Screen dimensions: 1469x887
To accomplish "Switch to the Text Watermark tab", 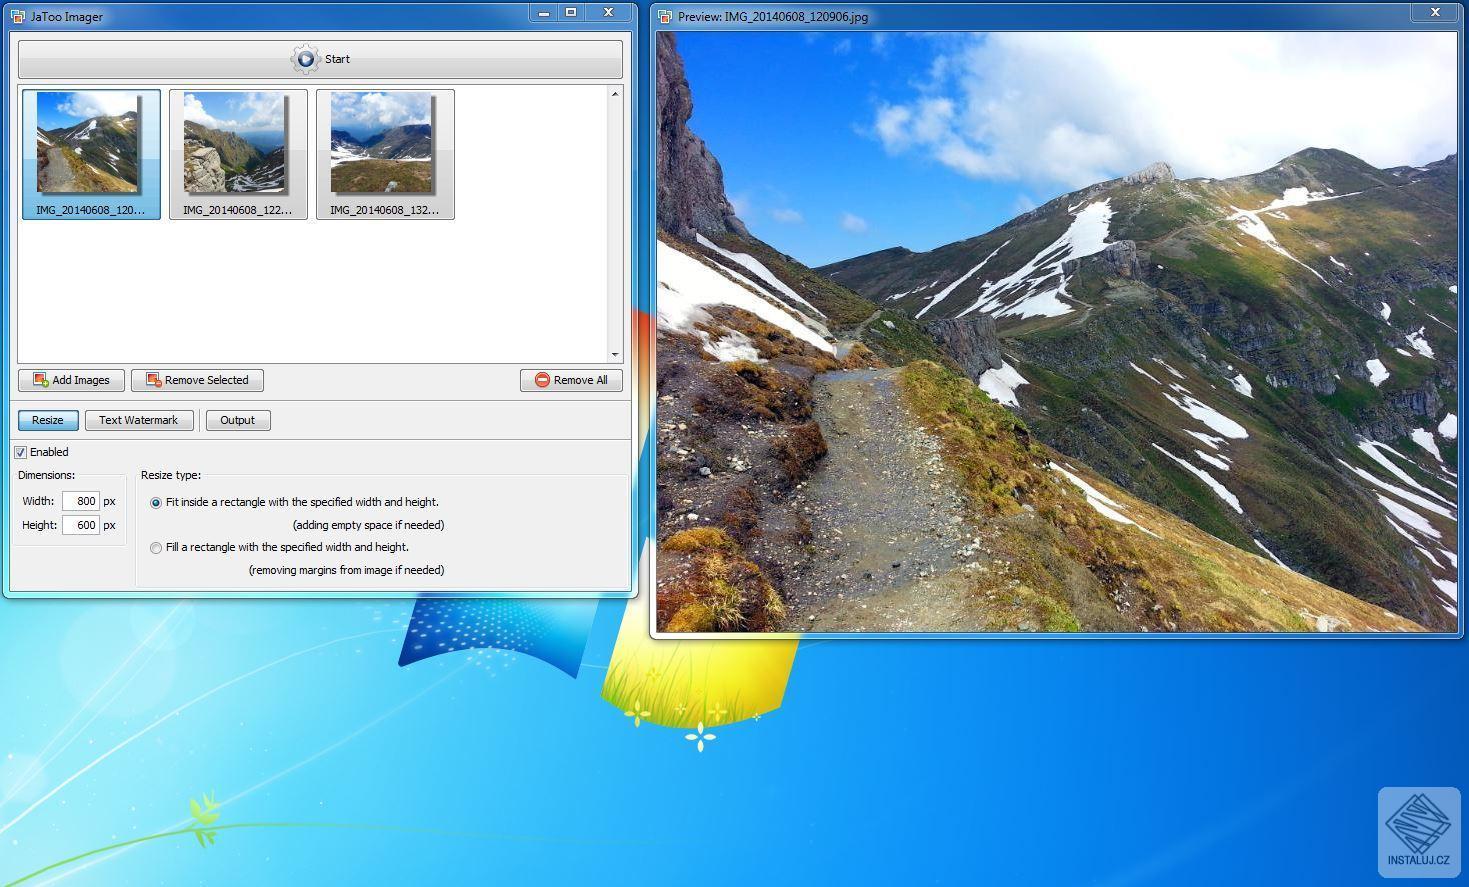I will click(x=139, y=420).
